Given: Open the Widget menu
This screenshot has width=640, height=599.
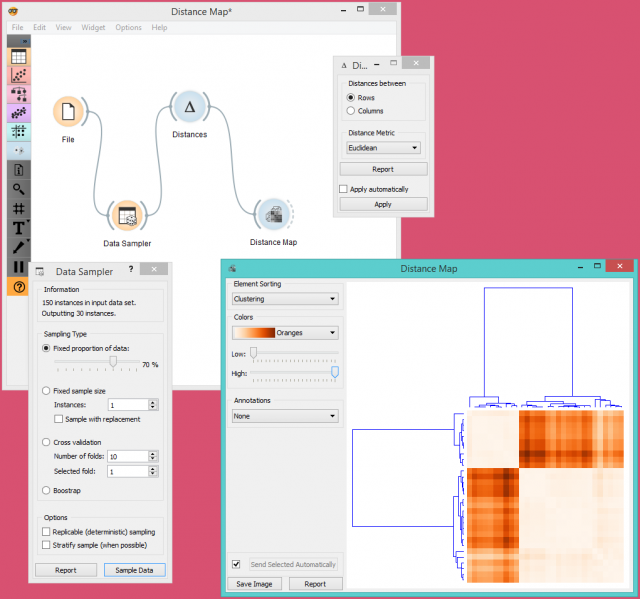Looking at the screenshot, I should tap(93, 27).
